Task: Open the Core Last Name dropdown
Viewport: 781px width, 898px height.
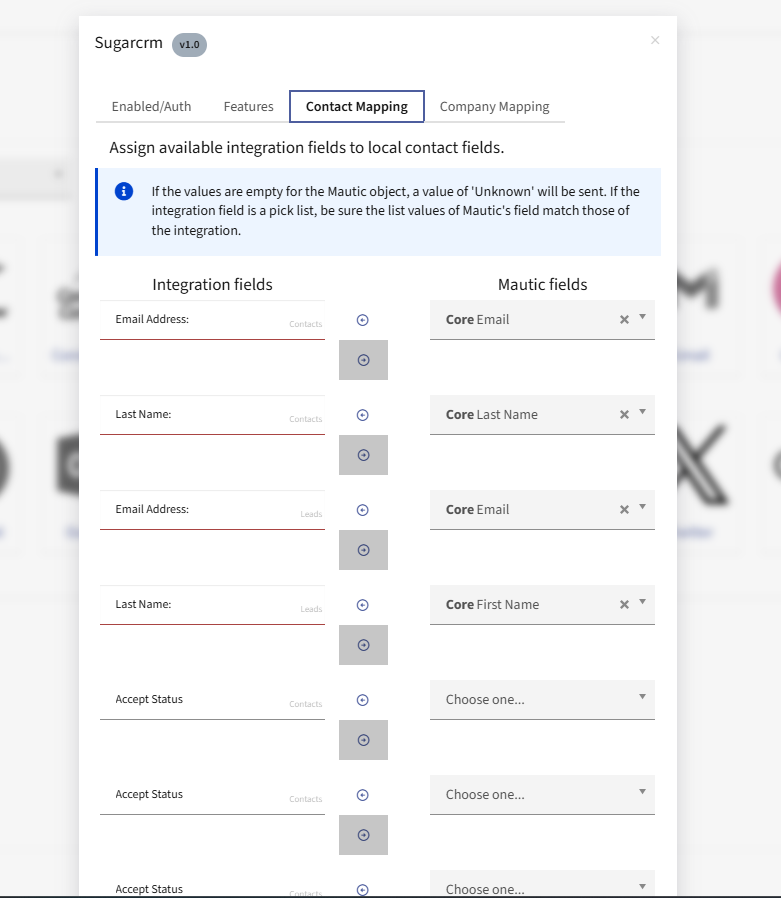Action: coord(542,415)
